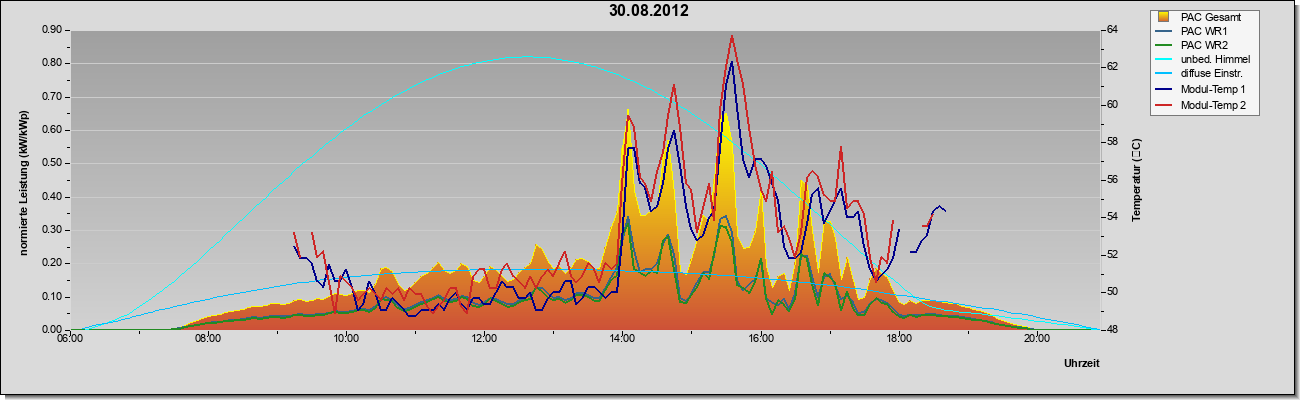
Task: Select the PAC WR2 legend entry
Action: click(1203, 45)
